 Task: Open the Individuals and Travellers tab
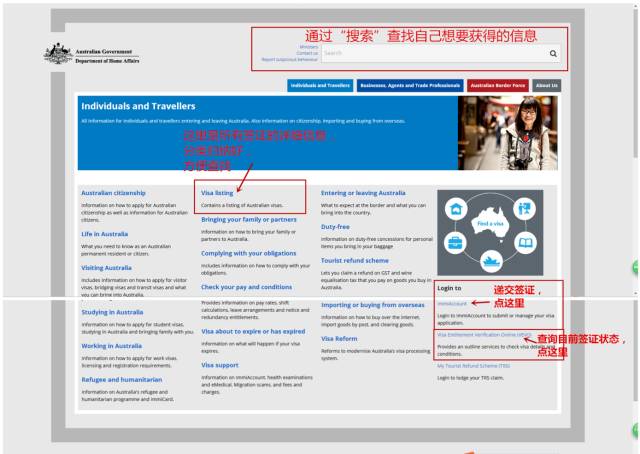pos(320,85)
